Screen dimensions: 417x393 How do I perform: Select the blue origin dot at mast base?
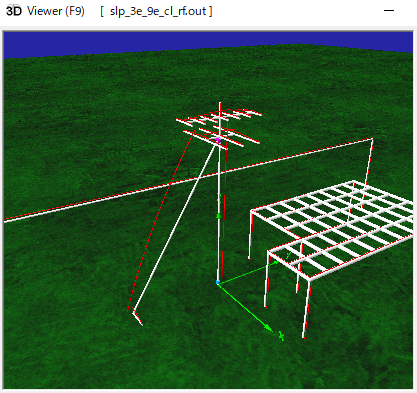coord(218,283)
